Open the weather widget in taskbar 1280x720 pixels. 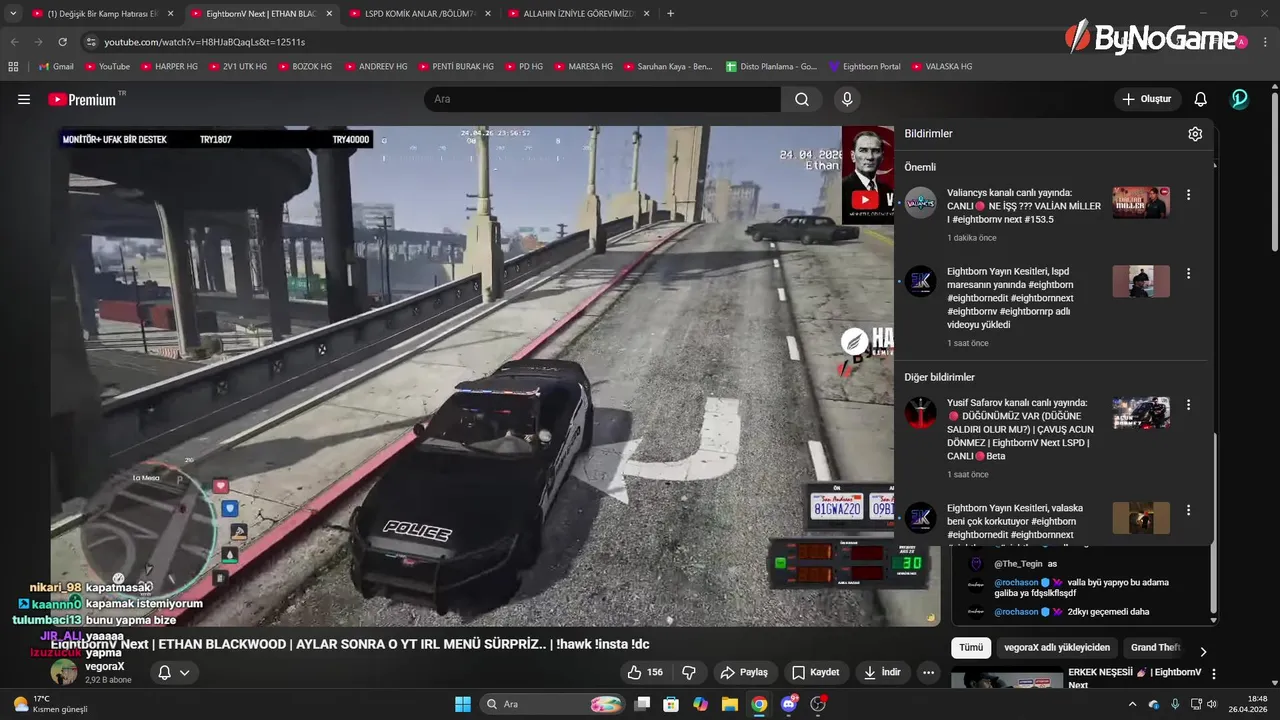(50, 704)
